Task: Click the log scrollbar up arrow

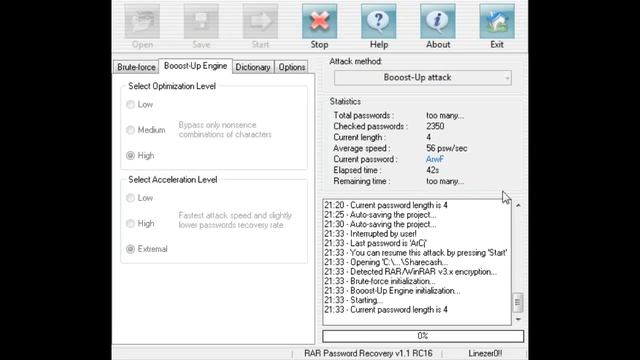Action: 518,205
